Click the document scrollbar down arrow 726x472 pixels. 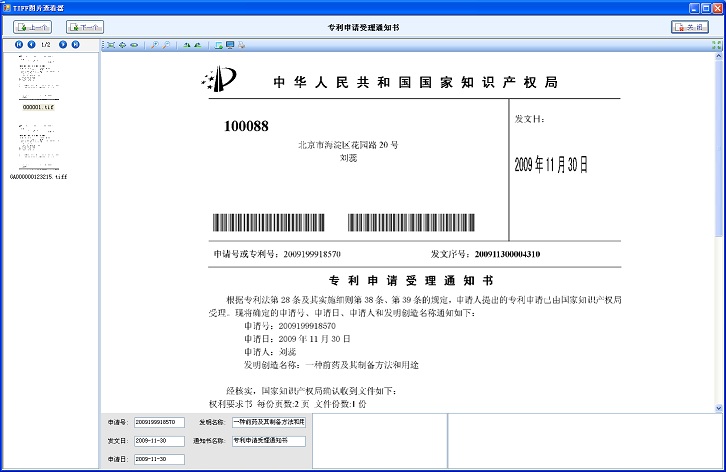click(x=719, y=408)
